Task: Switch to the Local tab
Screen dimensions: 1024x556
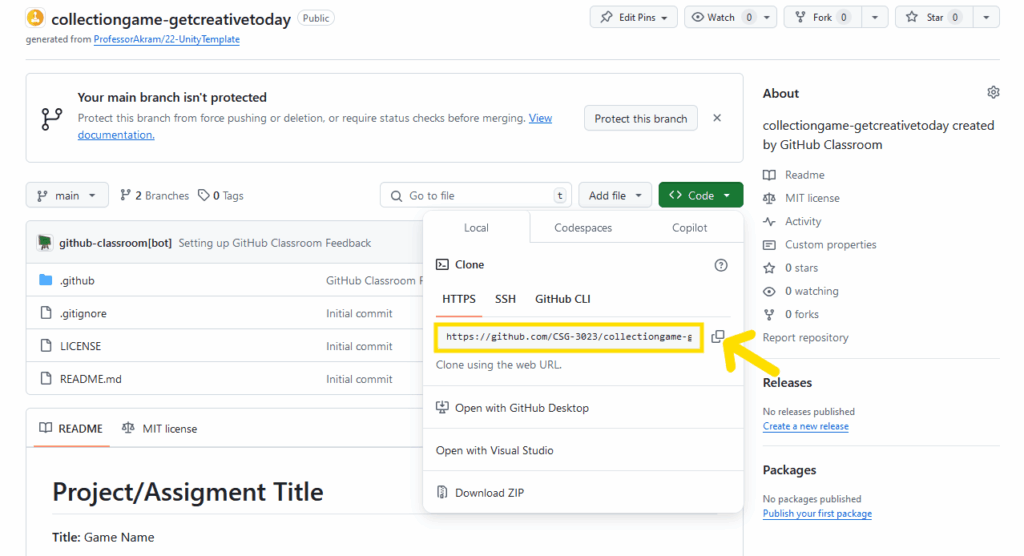Action: (x=476, y=228)
